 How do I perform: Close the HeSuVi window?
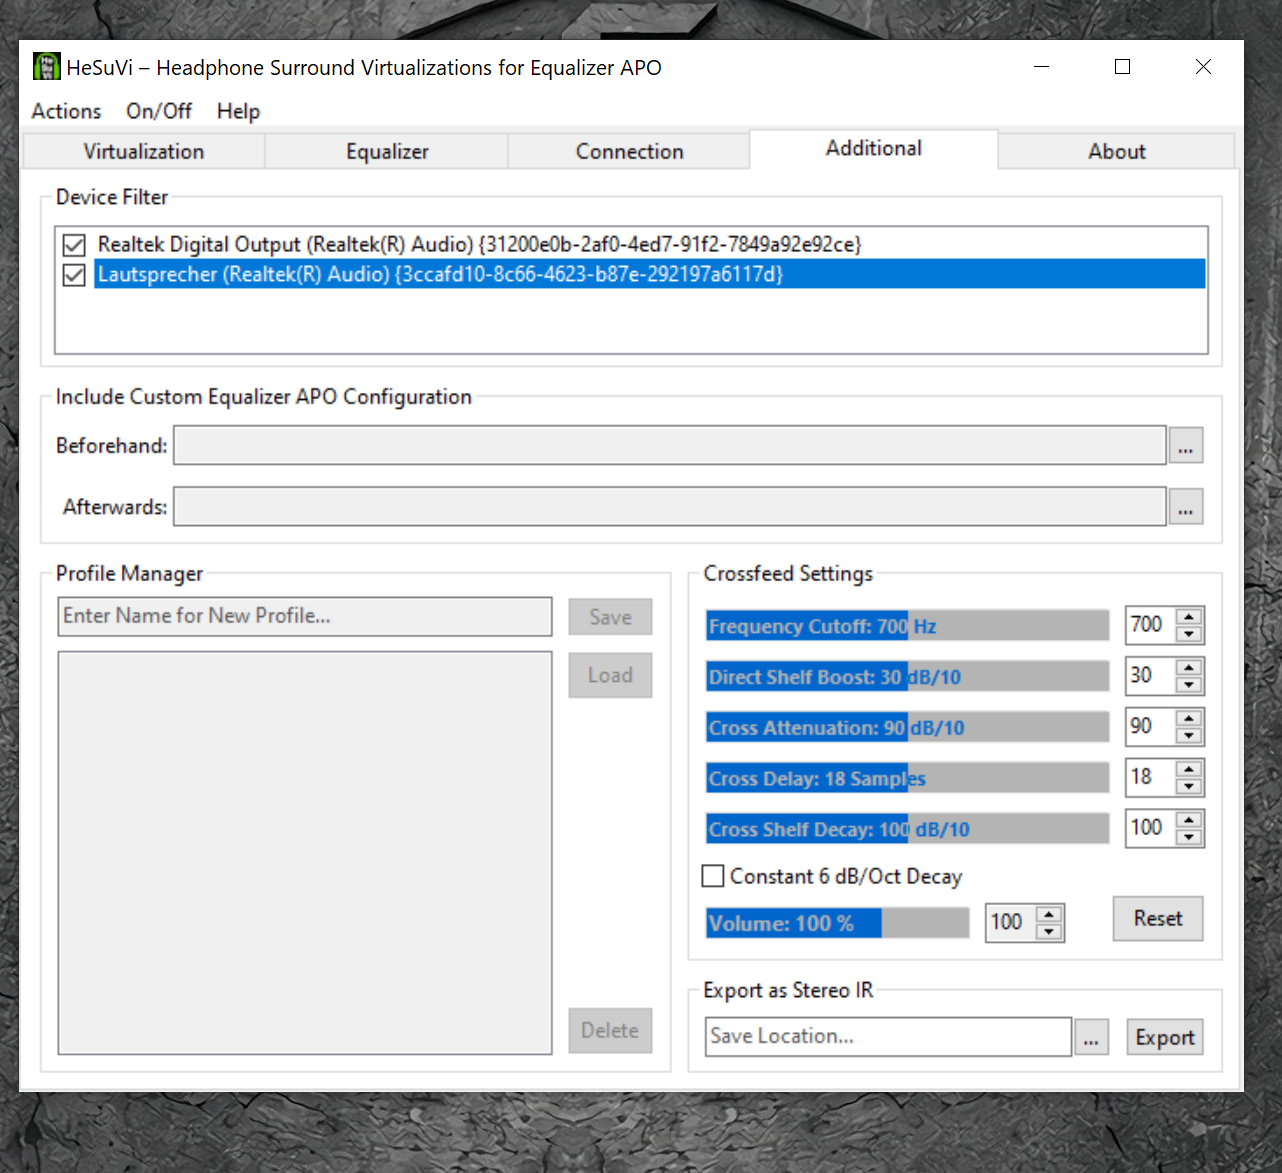click(1203, 67)
